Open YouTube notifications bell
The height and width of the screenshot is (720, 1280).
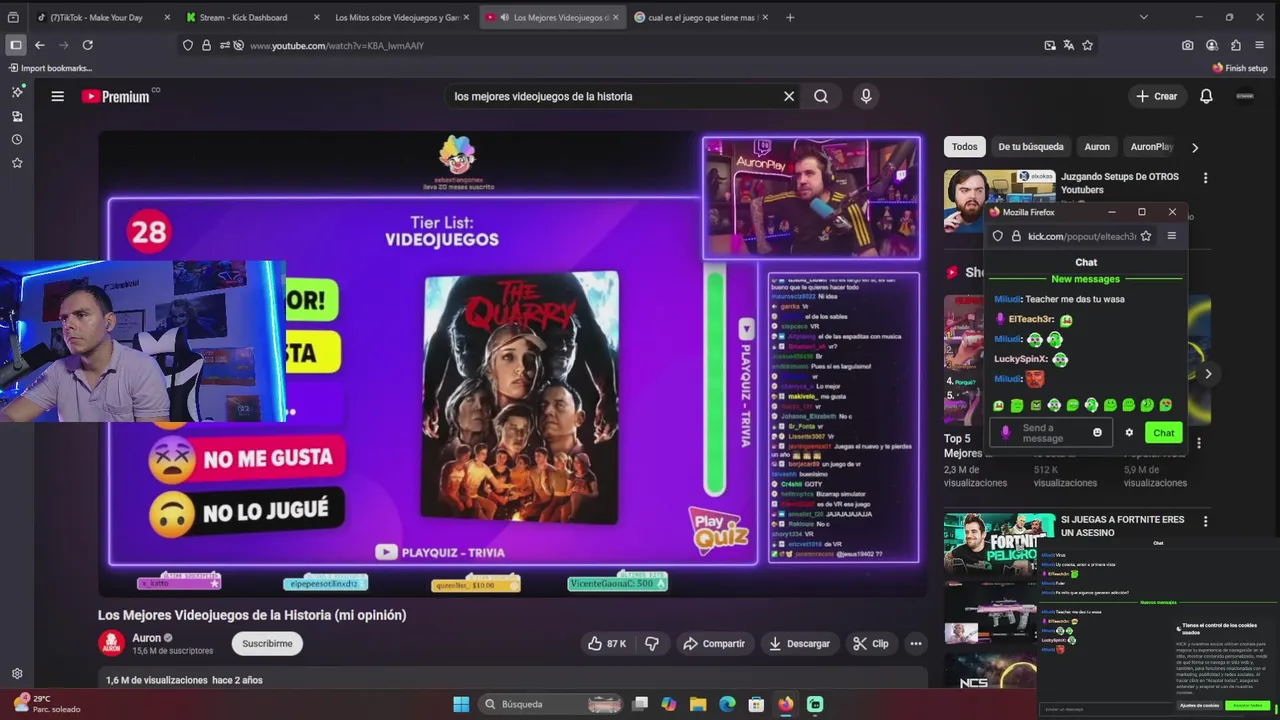tap(1206, 96)
